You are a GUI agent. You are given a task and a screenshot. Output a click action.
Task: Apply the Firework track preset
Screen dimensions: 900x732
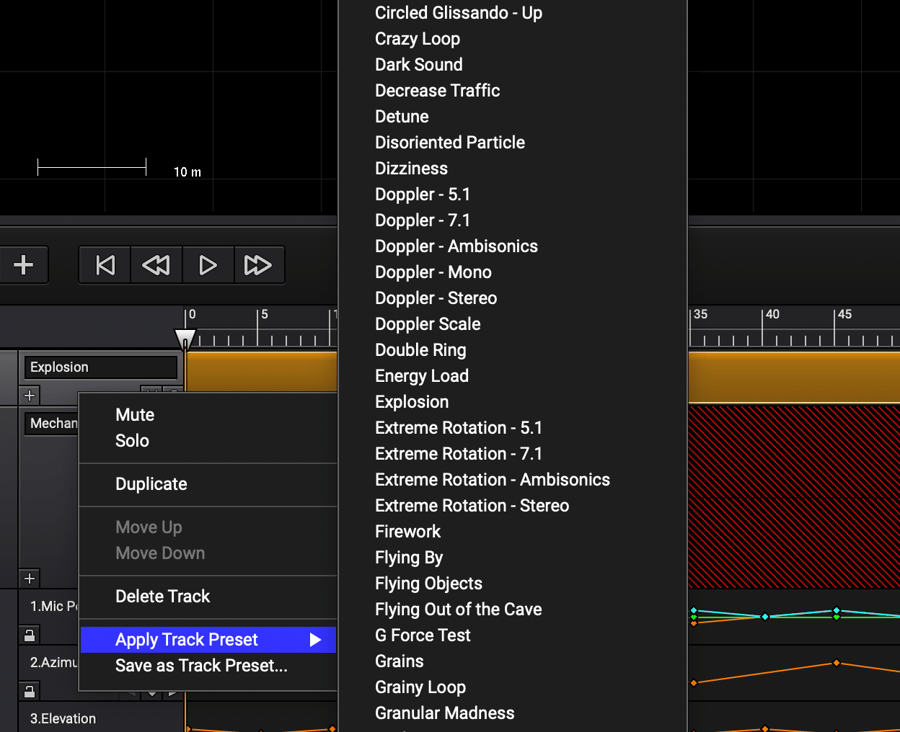click(407, 531)
